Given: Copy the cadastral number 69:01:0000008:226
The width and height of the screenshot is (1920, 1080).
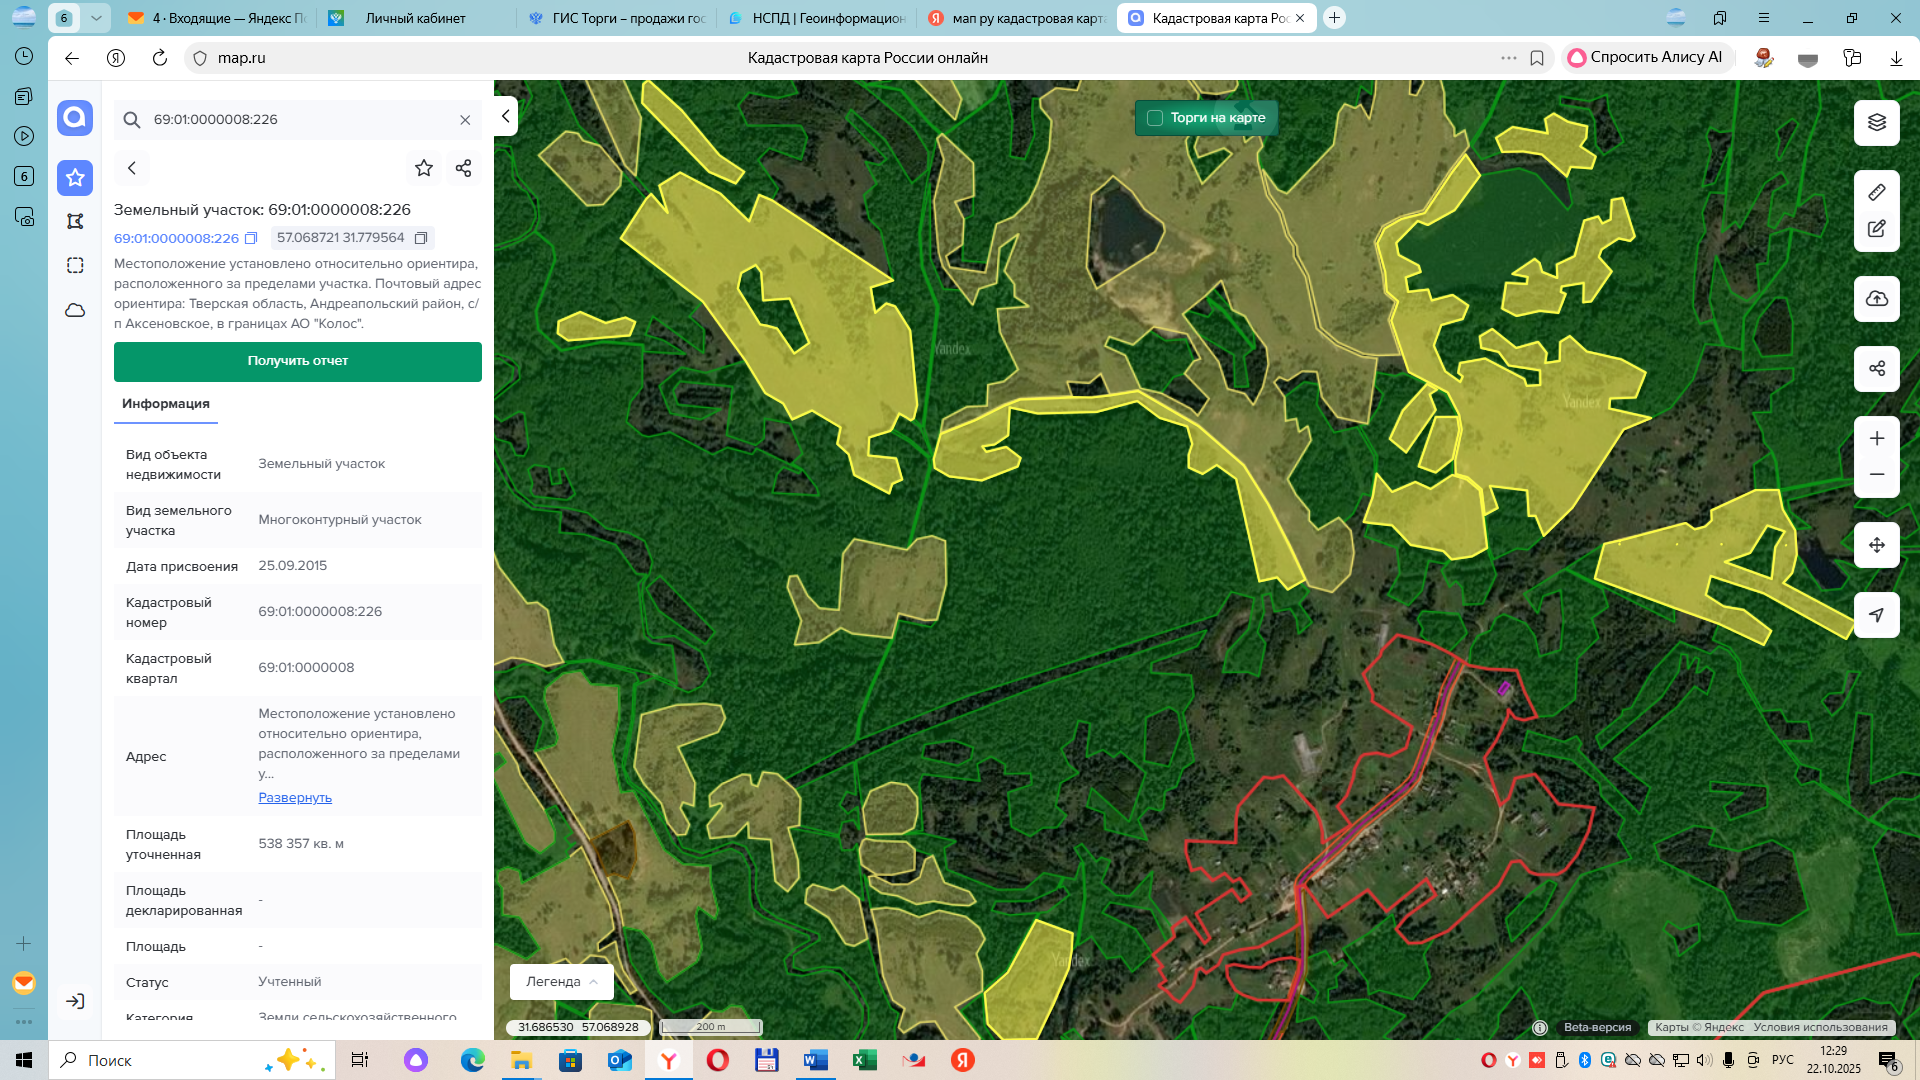Looking at the screenshot, I should (x=251, y=238).
